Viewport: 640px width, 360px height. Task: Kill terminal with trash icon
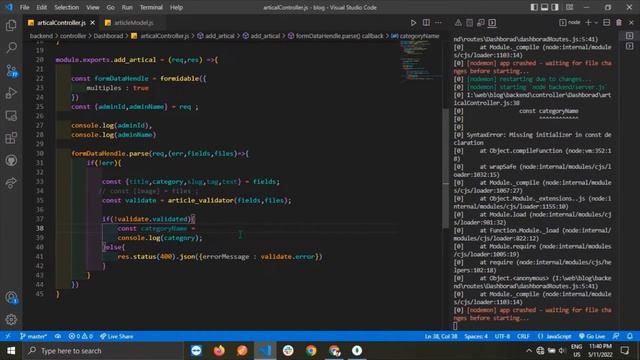click(619, 23)
